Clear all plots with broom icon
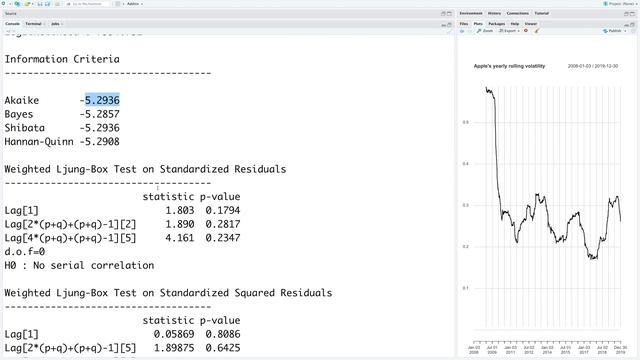This screenshot has width=640, height=360. tap(537, 31)
